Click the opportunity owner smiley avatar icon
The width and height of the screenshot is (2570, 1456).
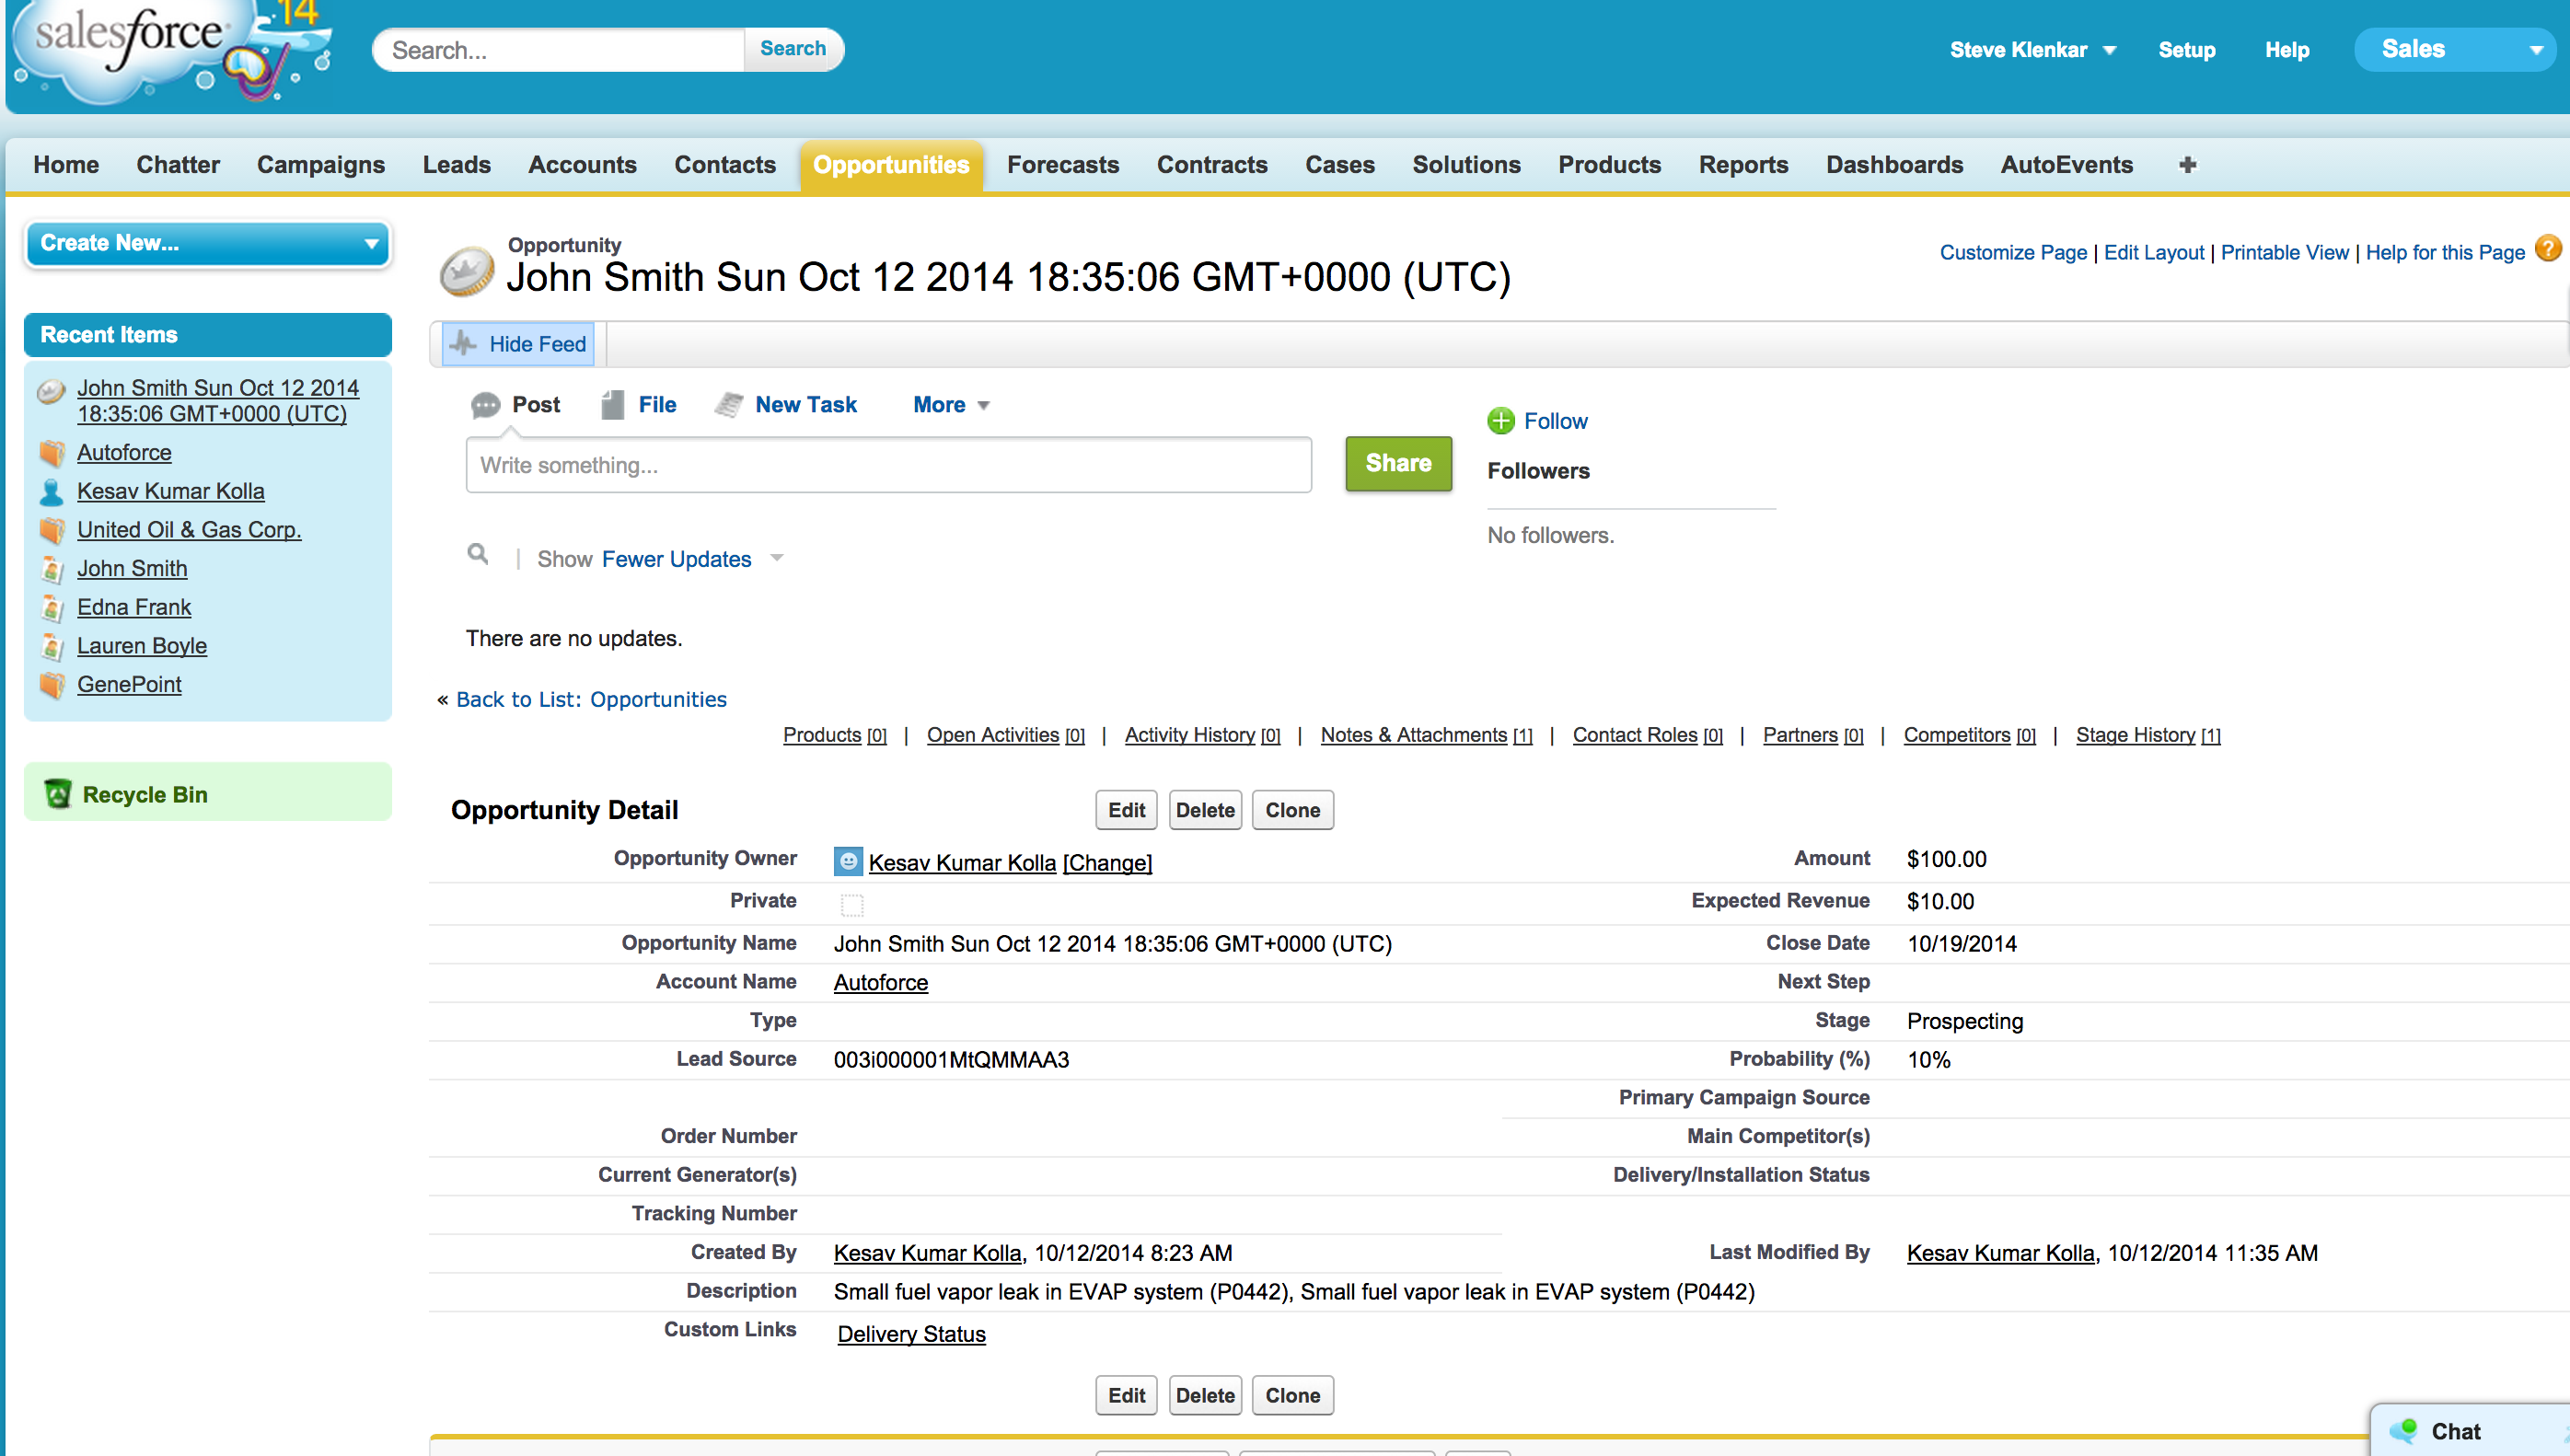[847, 861]
